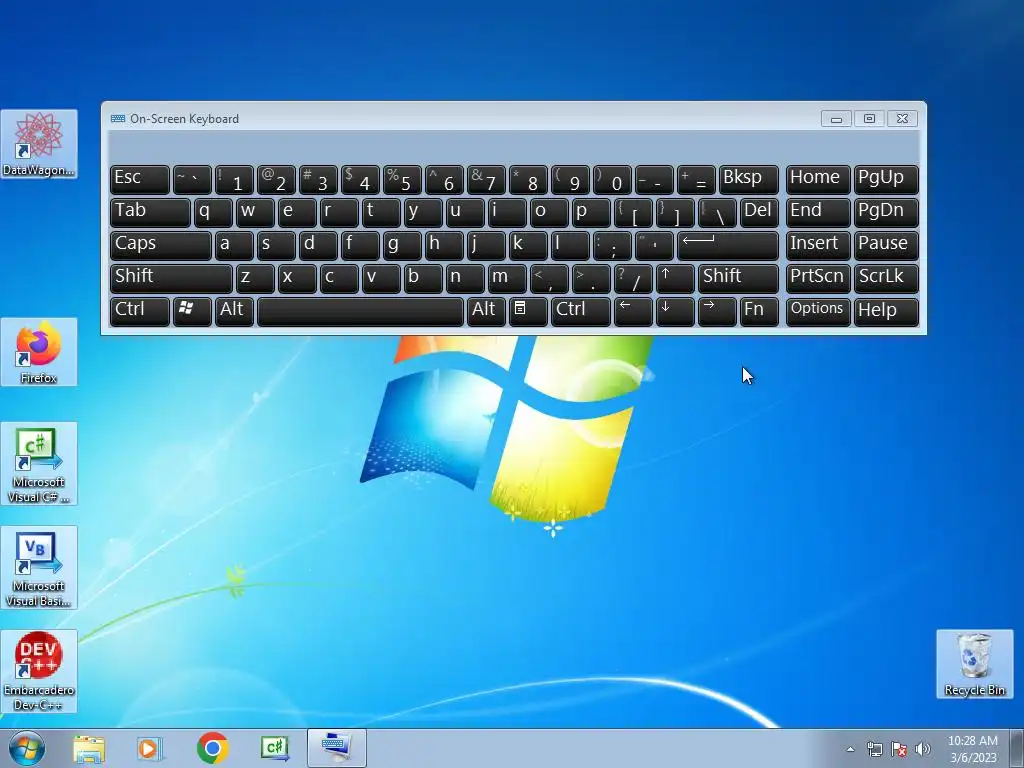This screenshot has height=768, width=1024.
Task: Click the number 0 key
Action: coord(612,180)
